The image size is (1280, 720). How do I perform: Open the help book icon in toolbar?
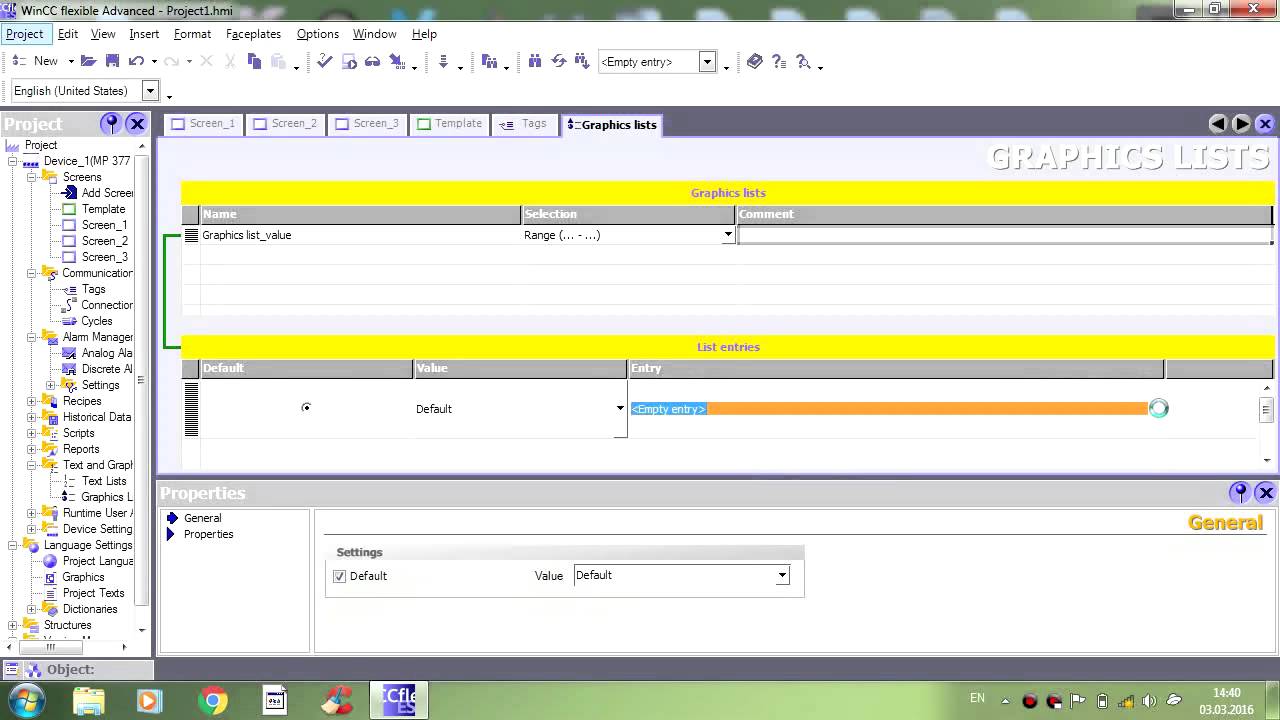click(x=755, y=62)
